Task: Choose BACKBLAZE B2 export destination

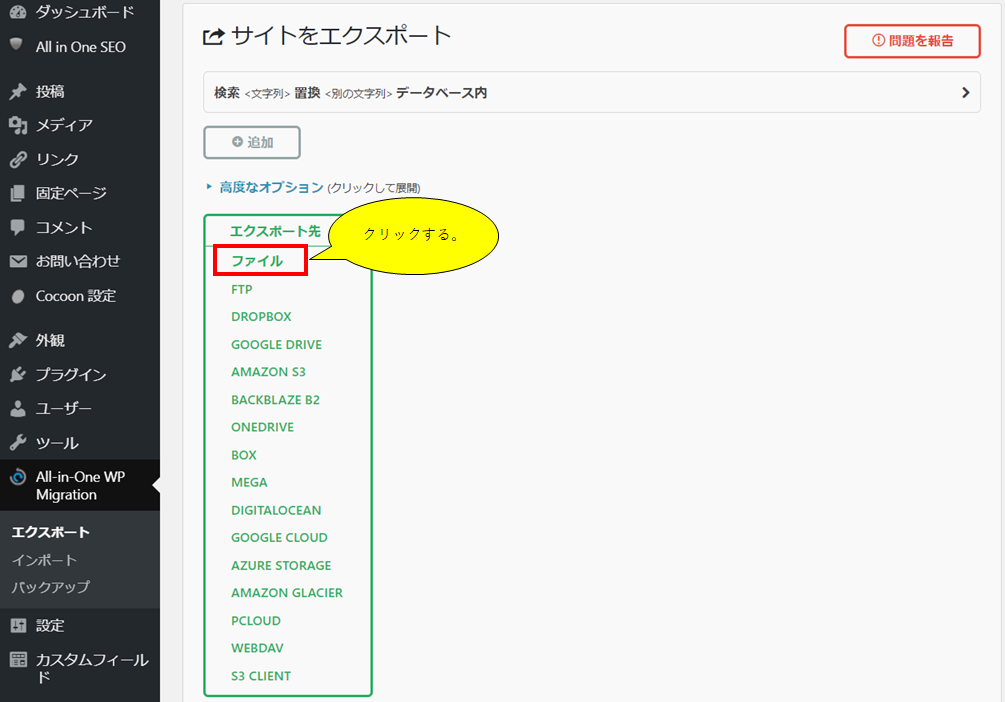Action: click(x=275, y=400)
